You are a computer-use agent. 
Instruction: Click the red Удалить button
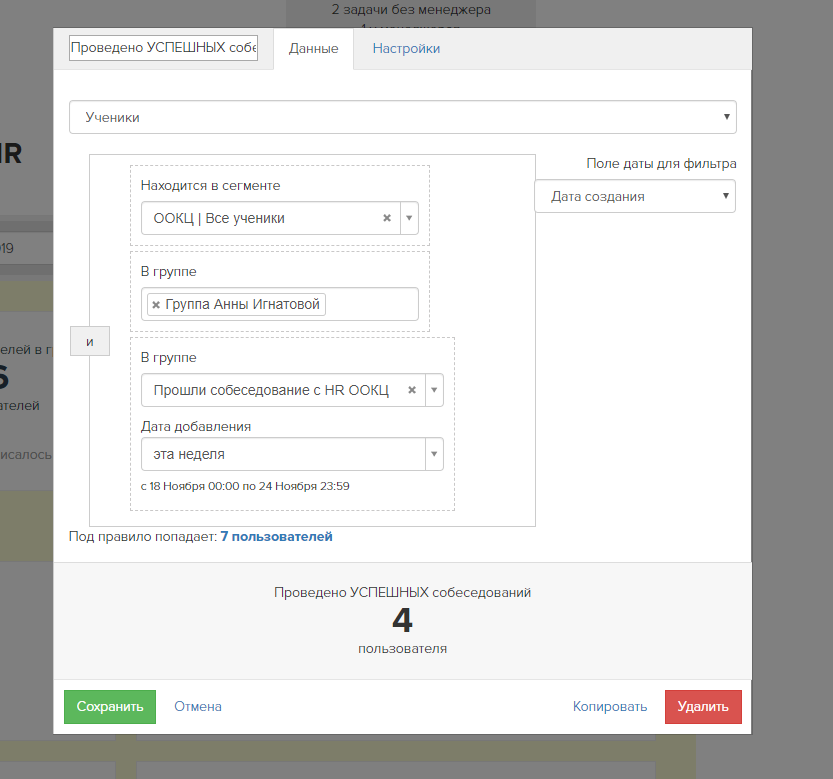pos(703,707)
